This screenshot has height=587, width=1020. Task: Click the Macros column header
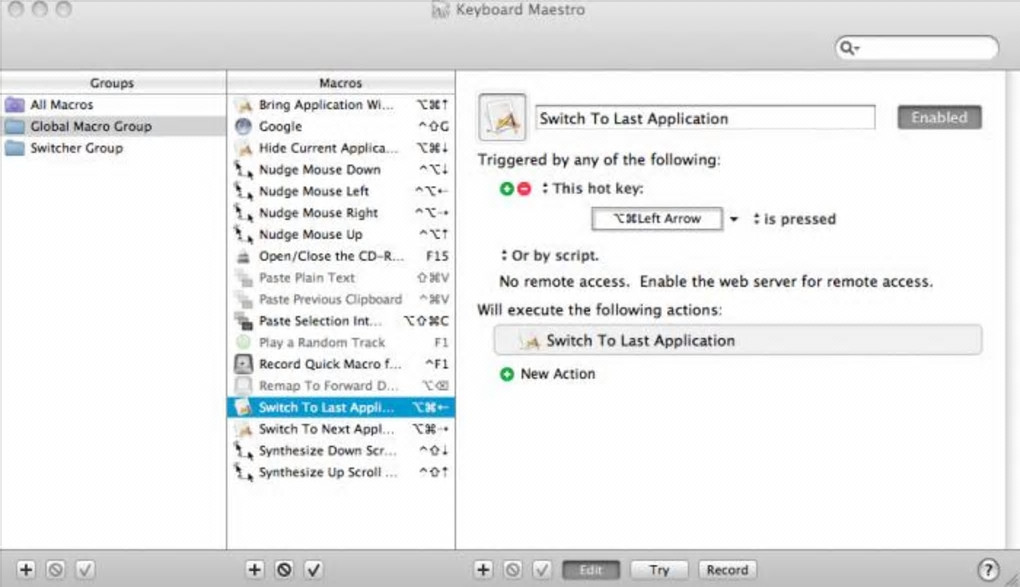(341, 83)
